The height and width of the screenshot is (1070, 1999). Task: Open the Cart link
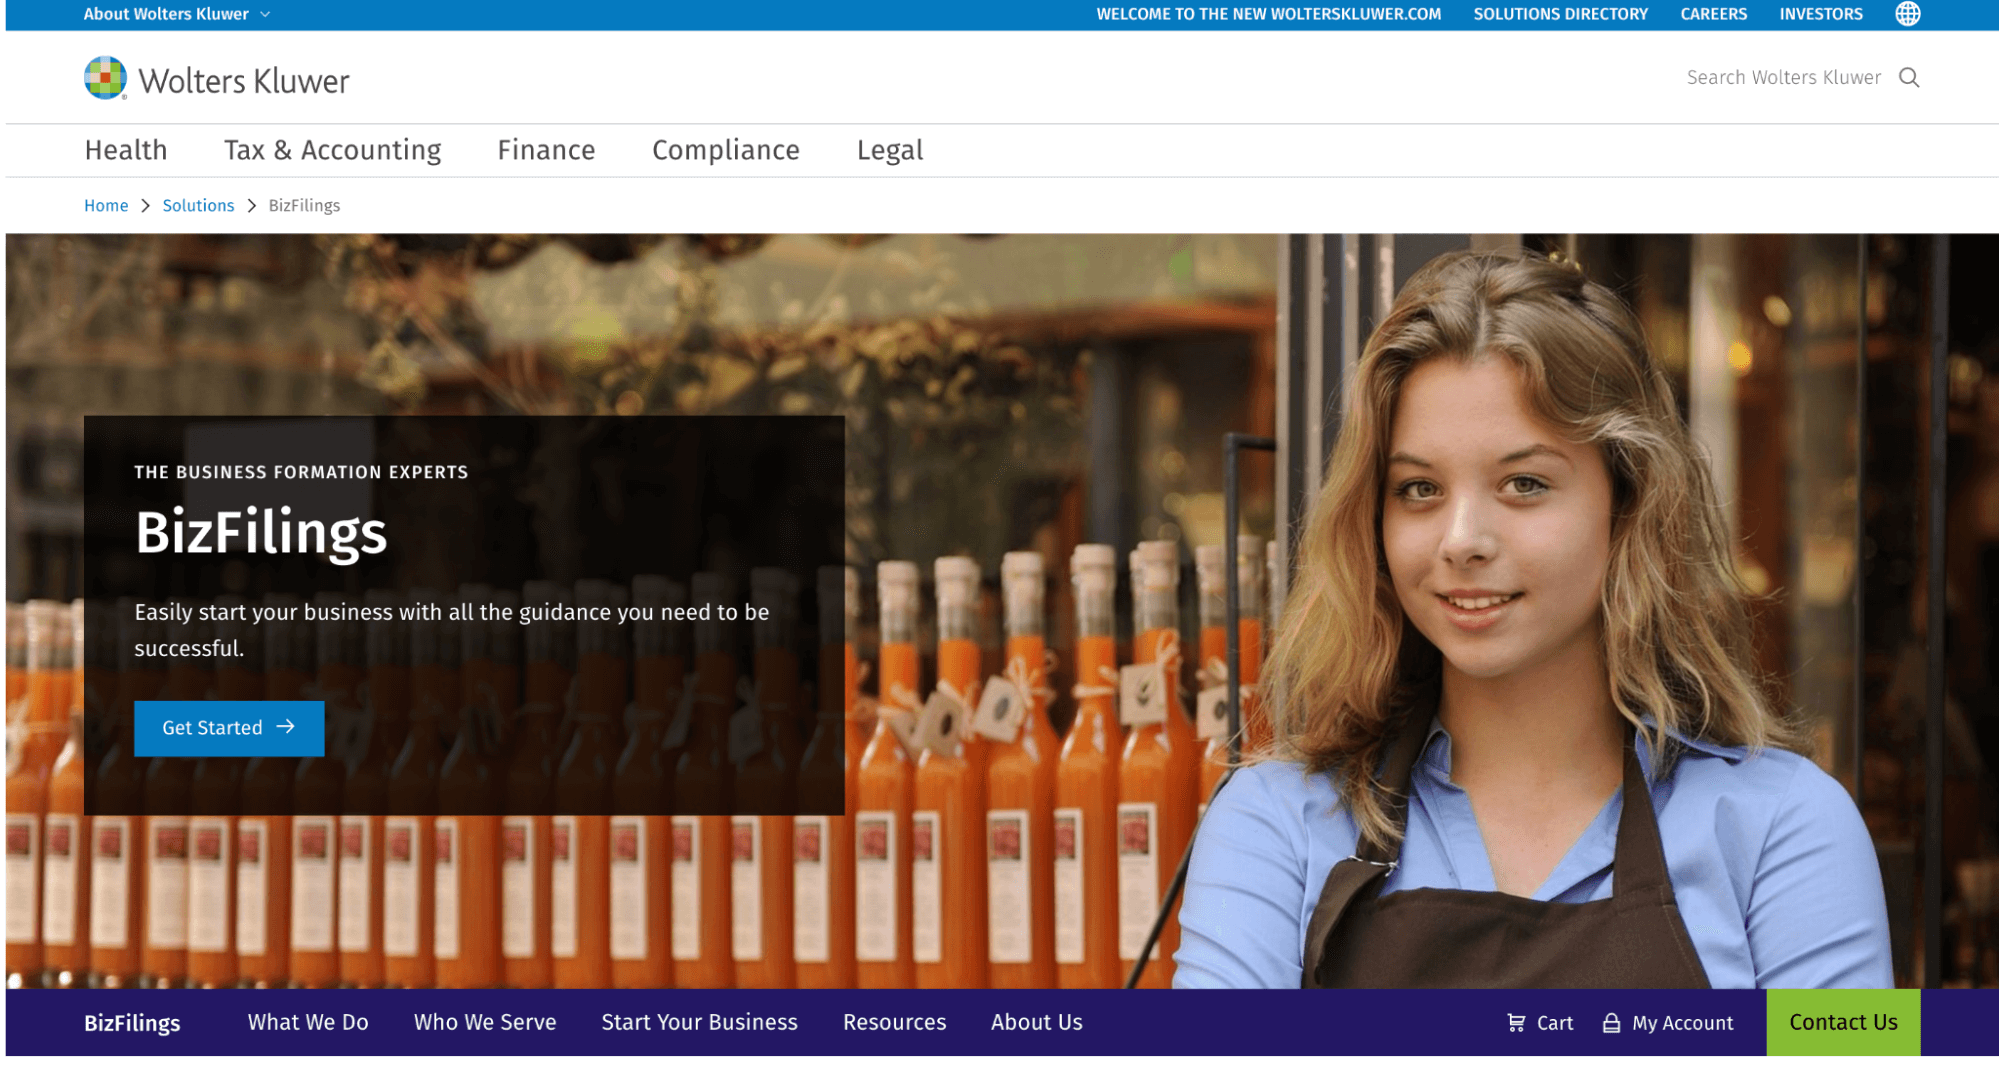(1540, 1022)
